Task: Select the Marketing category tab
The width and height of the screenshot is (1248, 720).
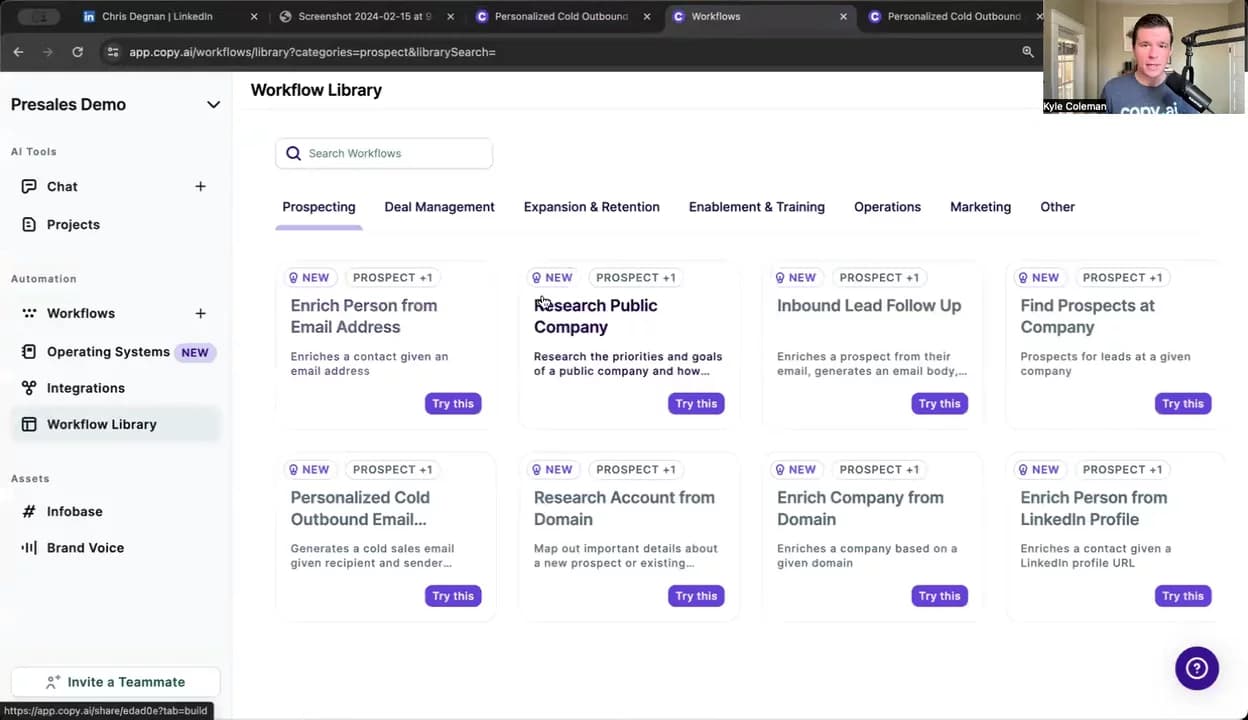Action: click(x=980, y=207)
